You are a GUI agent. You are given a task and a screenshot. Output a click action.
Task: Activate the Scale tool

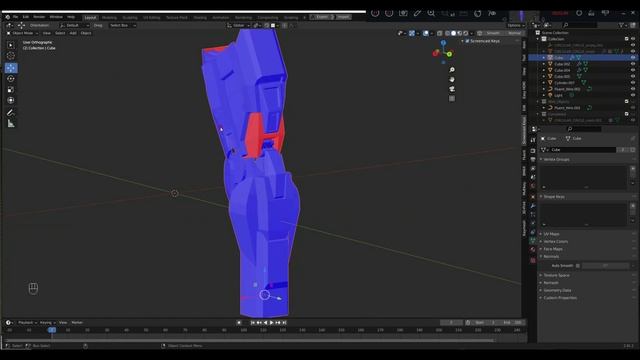click(11, 89)
